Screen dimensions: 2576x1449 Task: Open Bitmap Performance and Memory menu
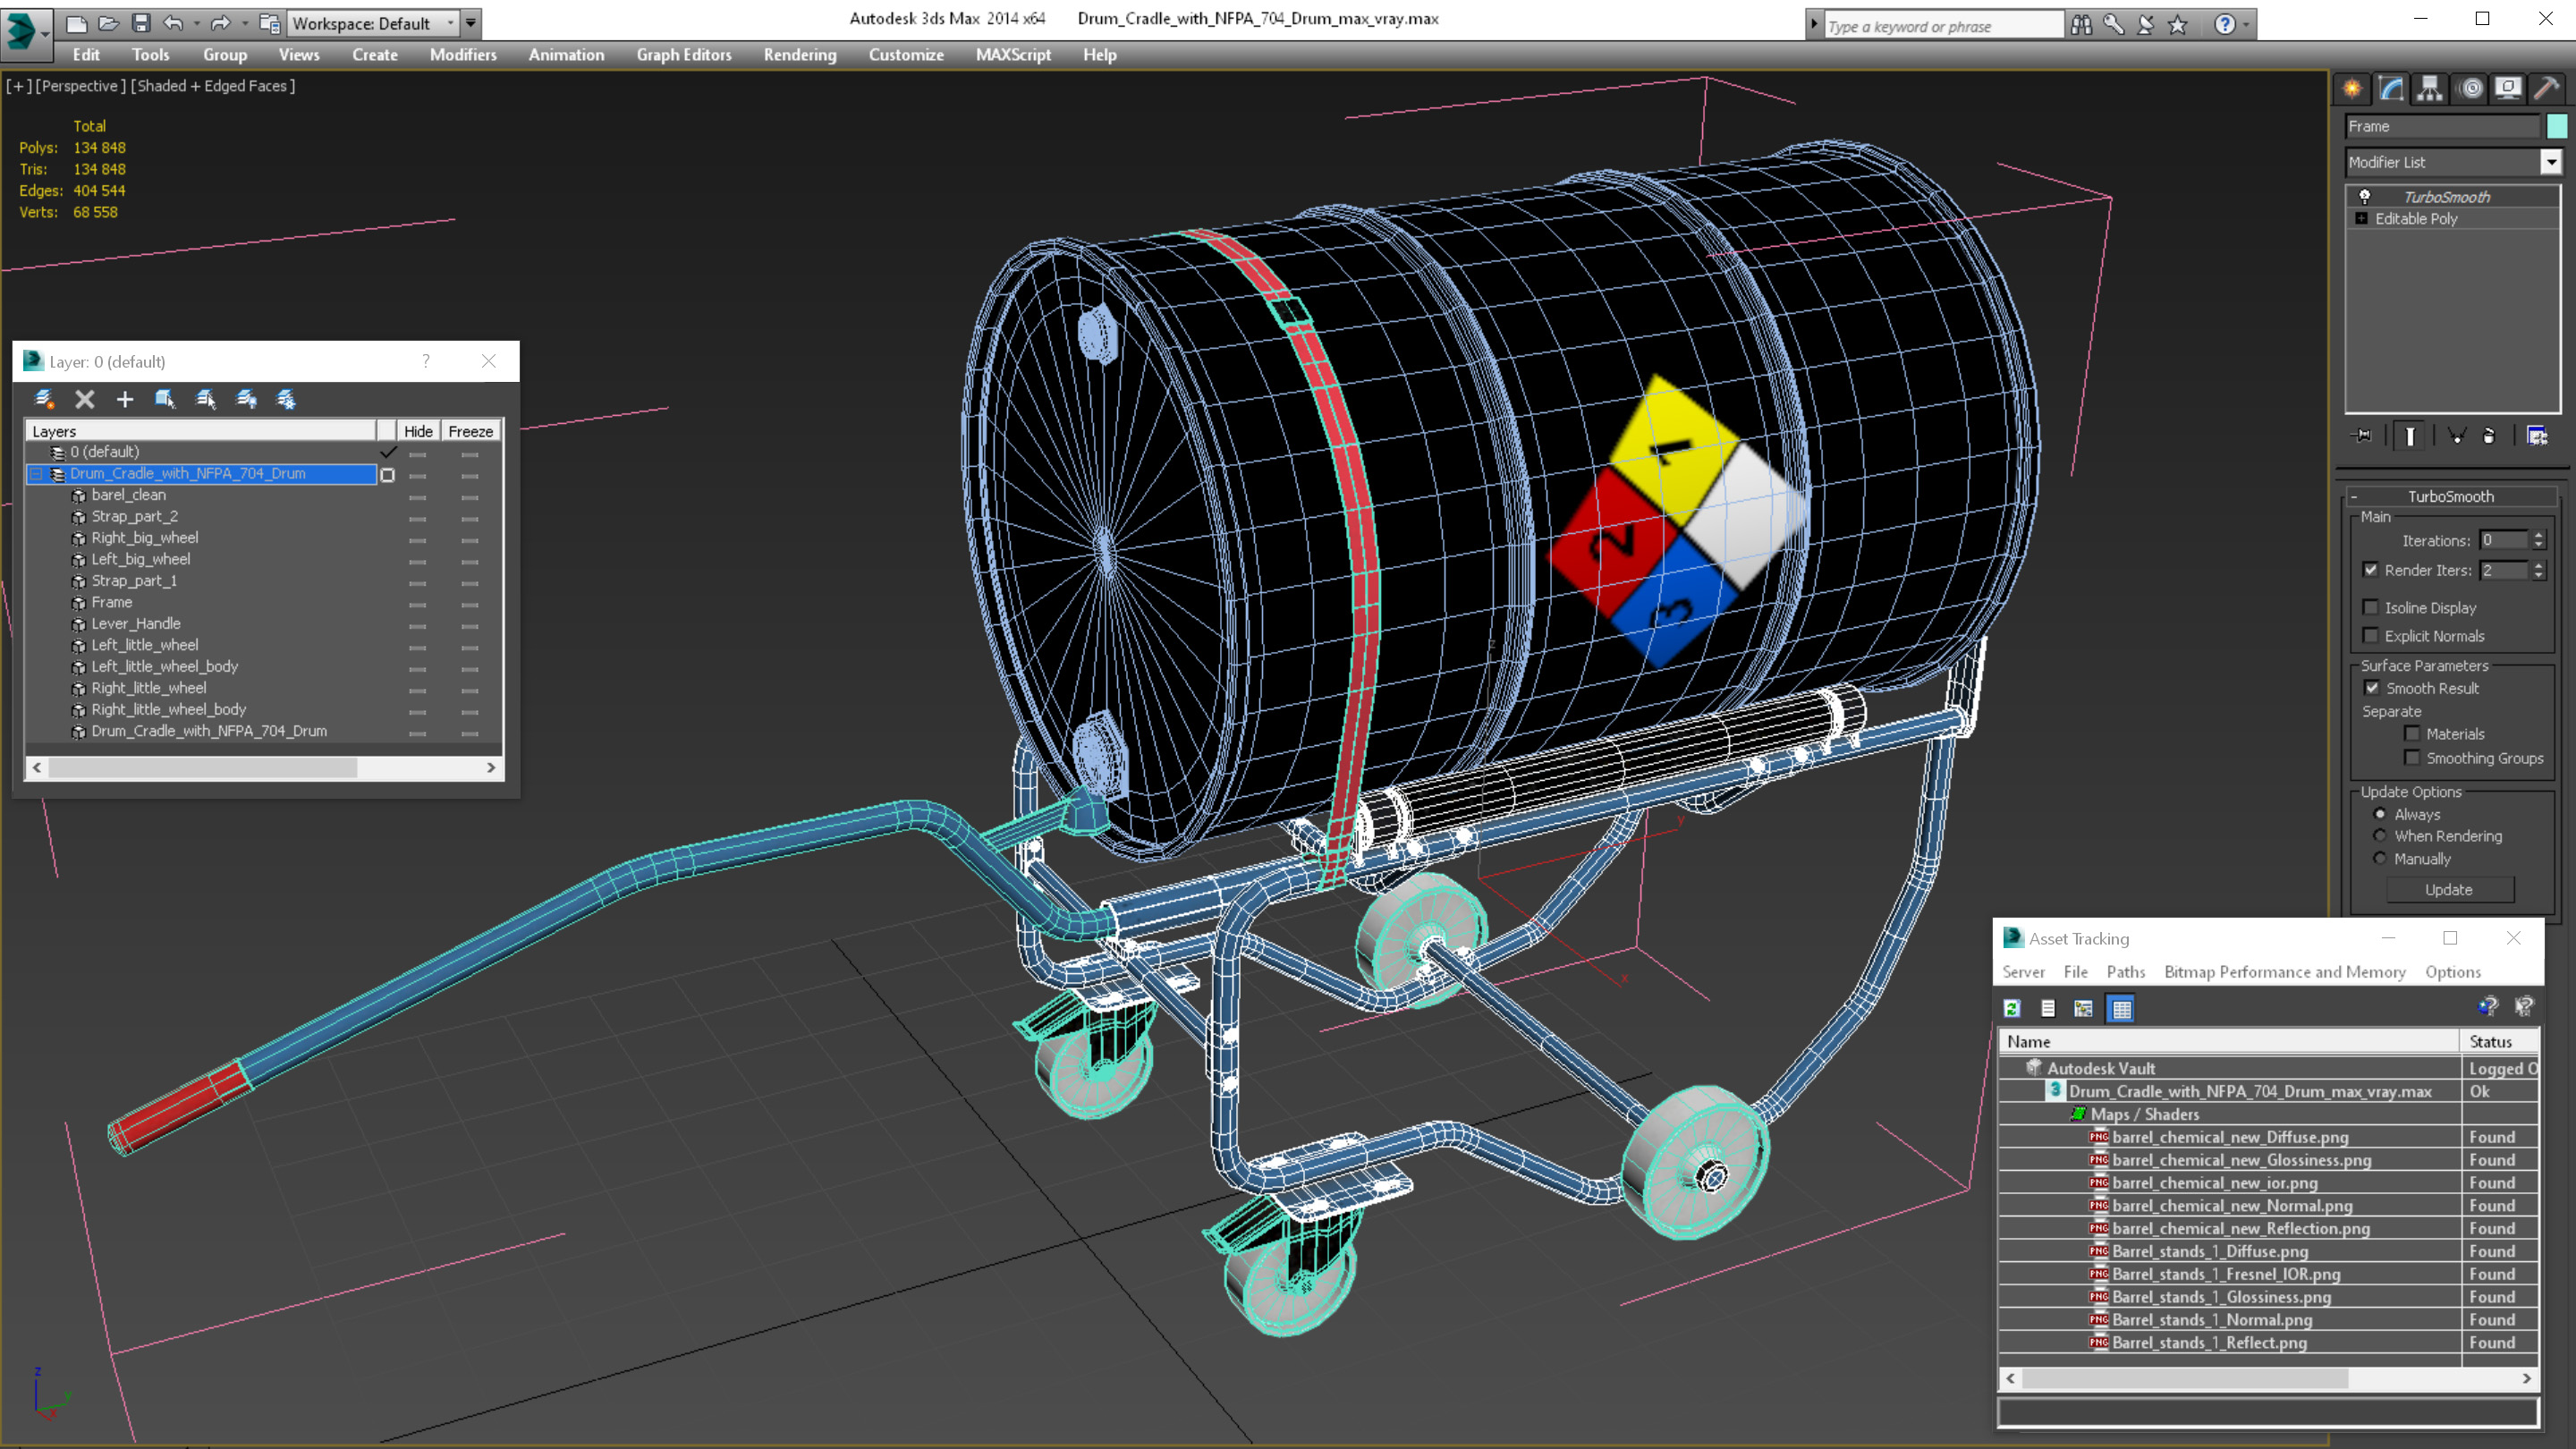(2285, 972)
